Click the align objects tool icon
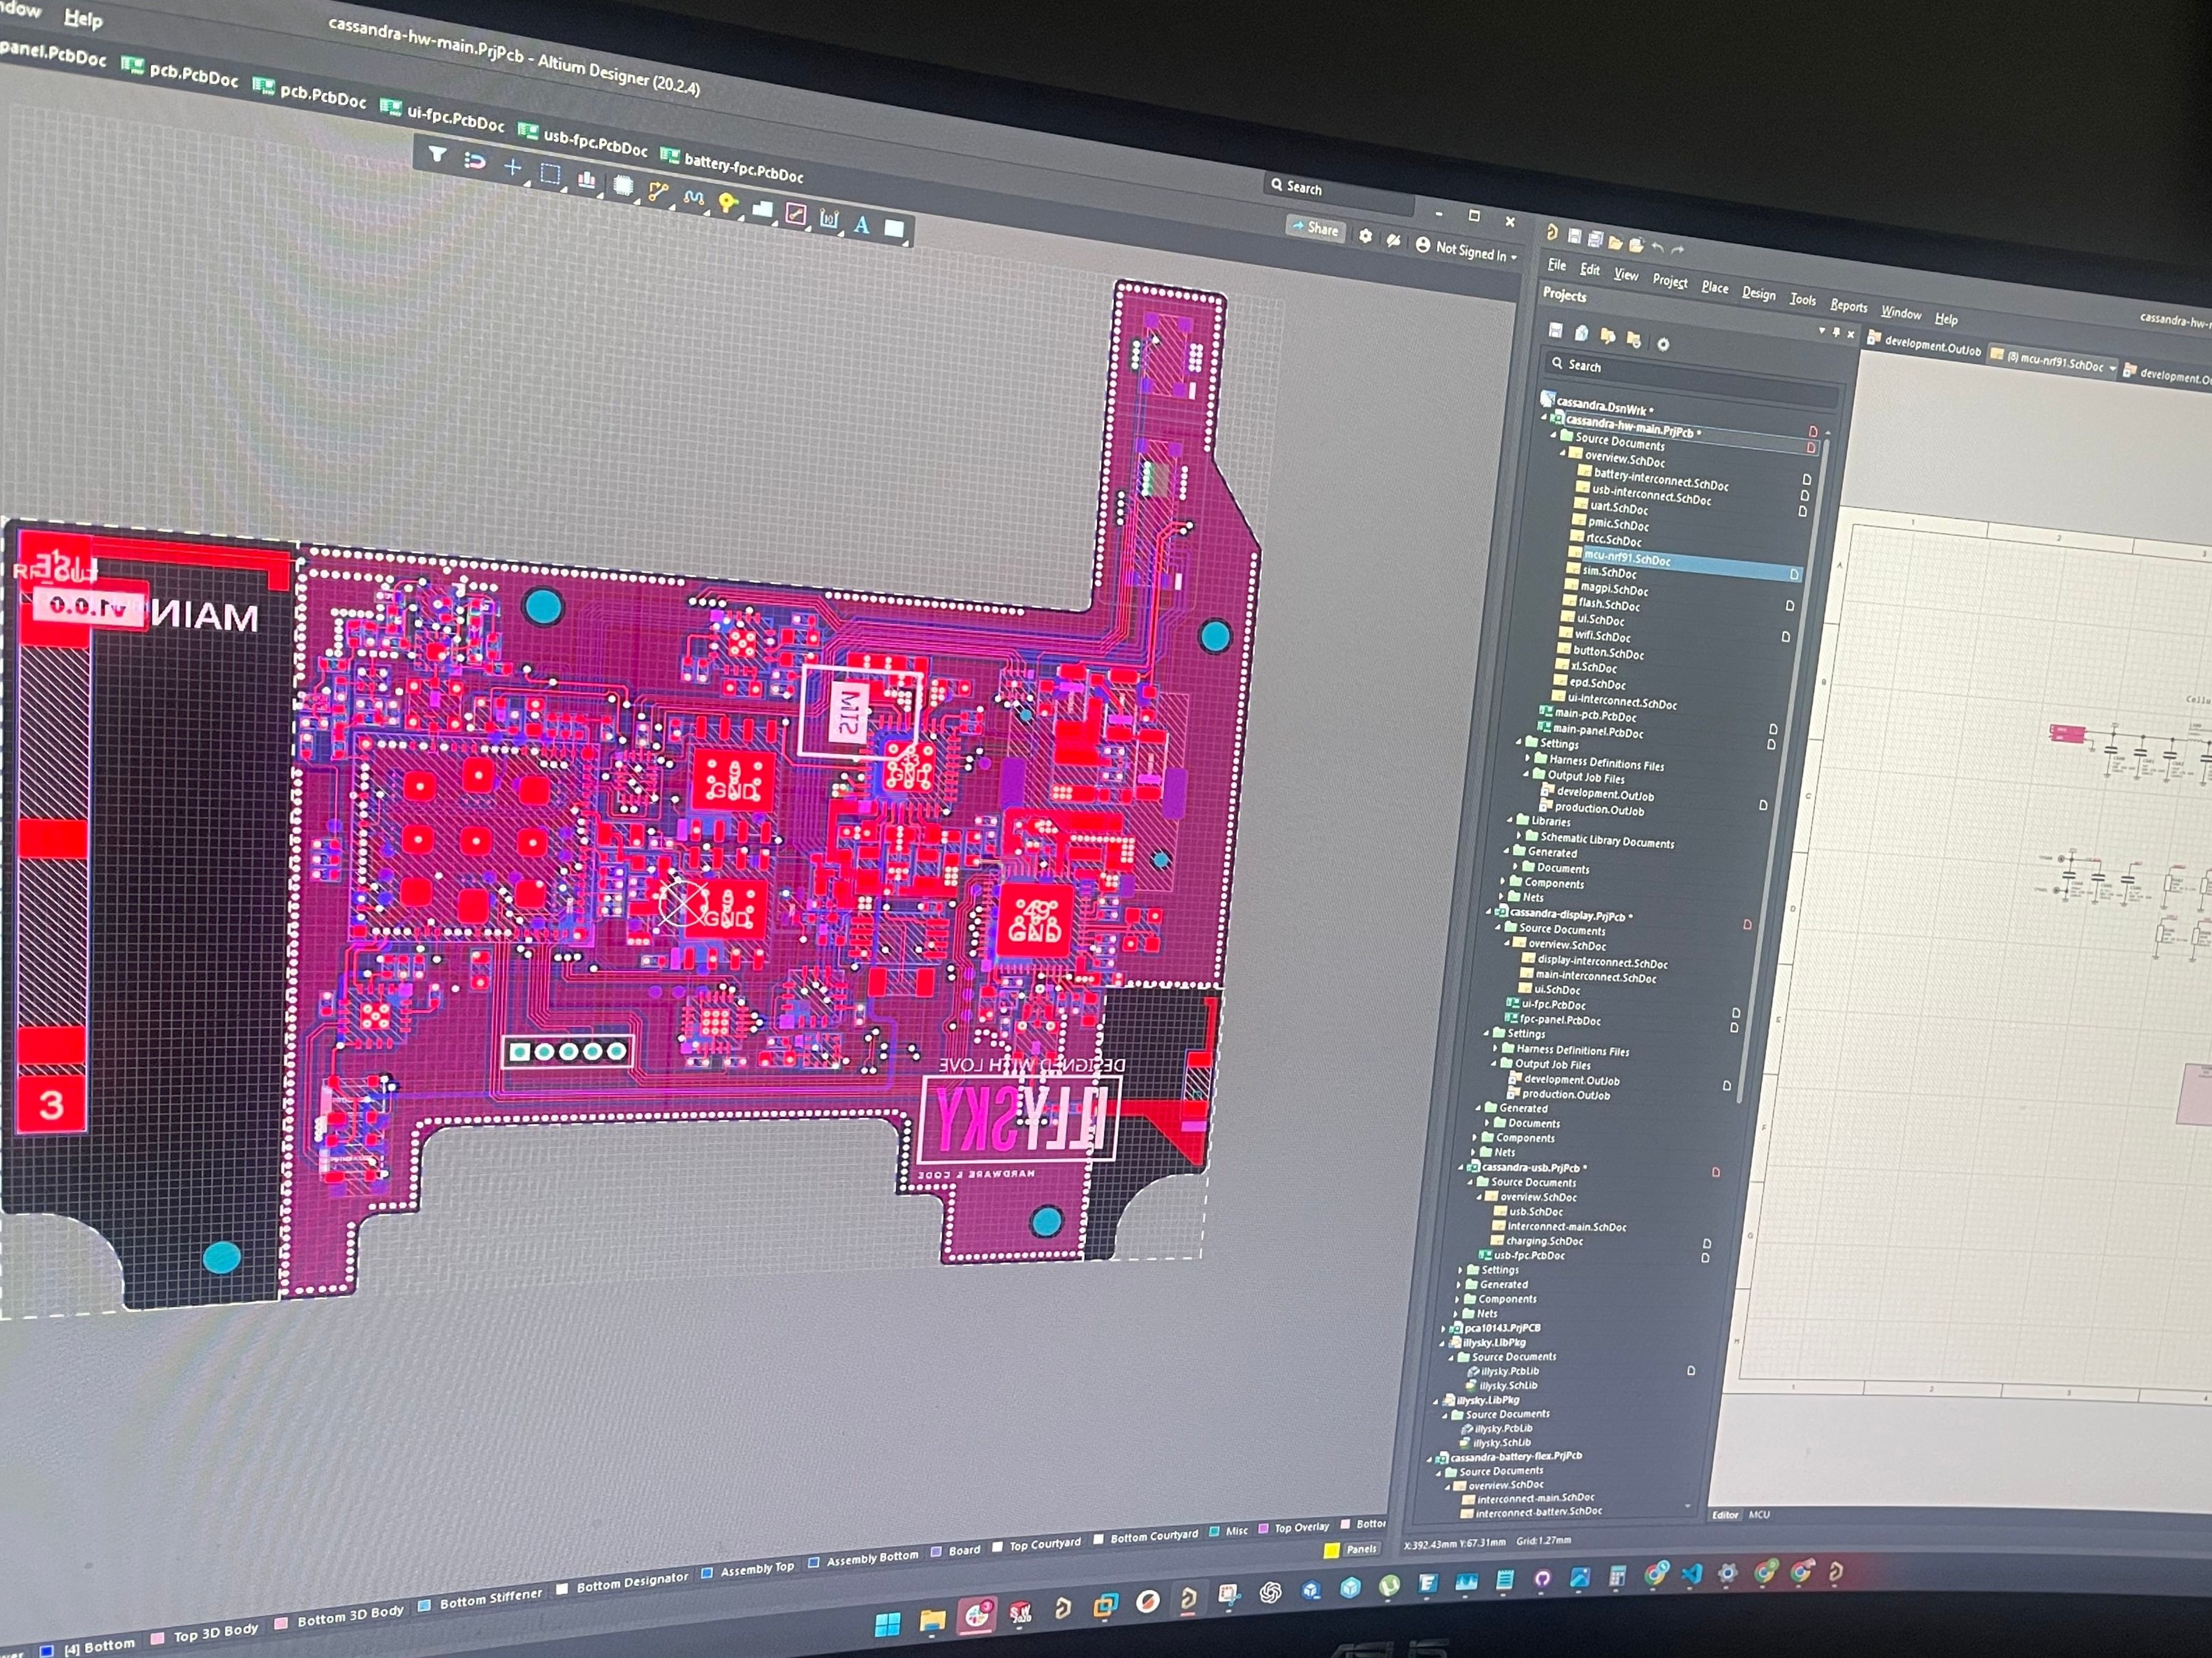The width and height of the screenshot is (2212, 1658). click(586, 180)
